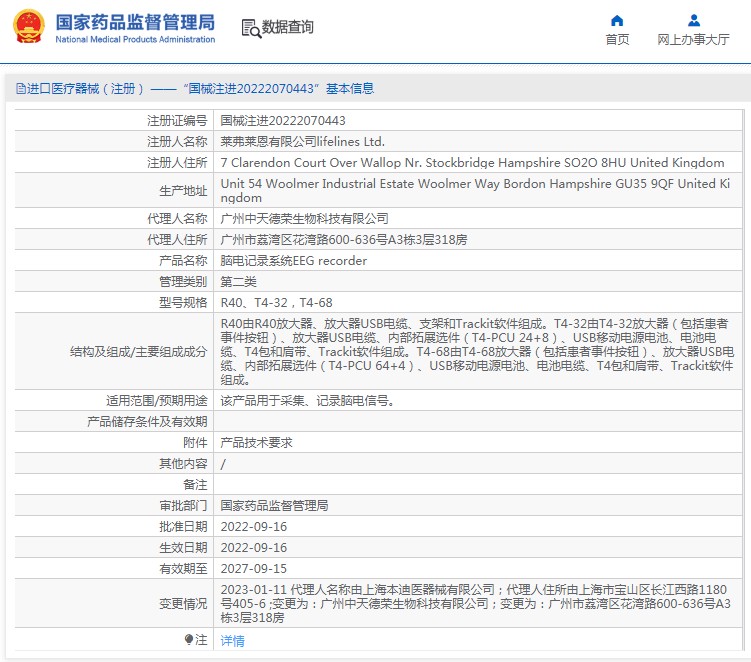Click the 有效期至 label
Viewport: 751px width, 662px height.
tap(183, 569)
